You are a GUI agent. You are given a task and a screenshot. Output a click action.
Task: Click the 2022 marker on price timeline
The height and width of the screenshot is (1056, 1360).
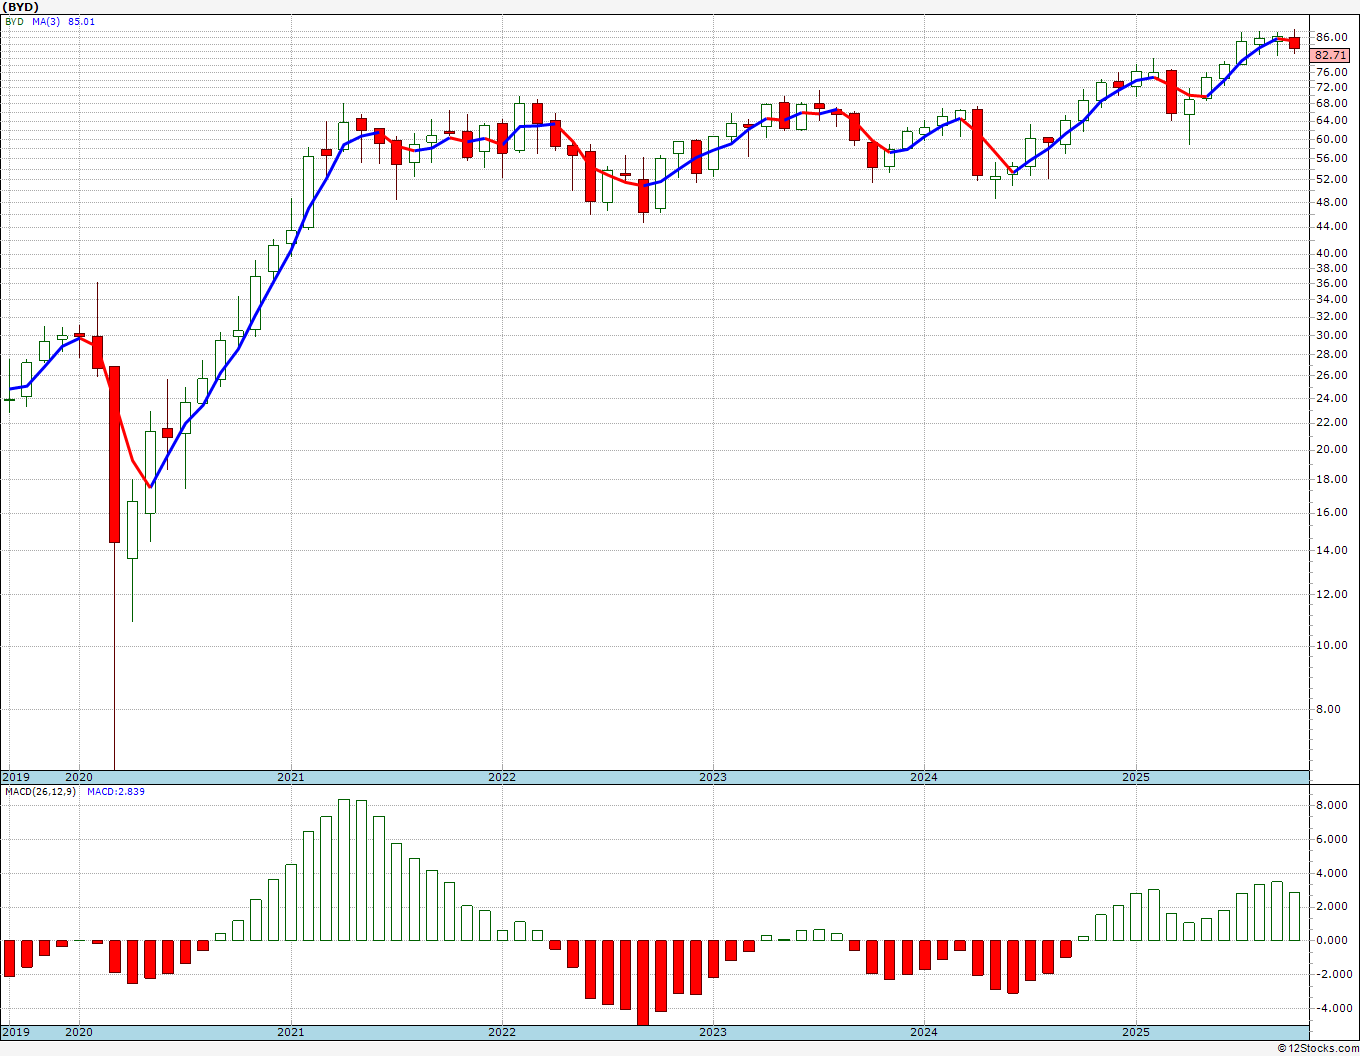coord(502,777)
